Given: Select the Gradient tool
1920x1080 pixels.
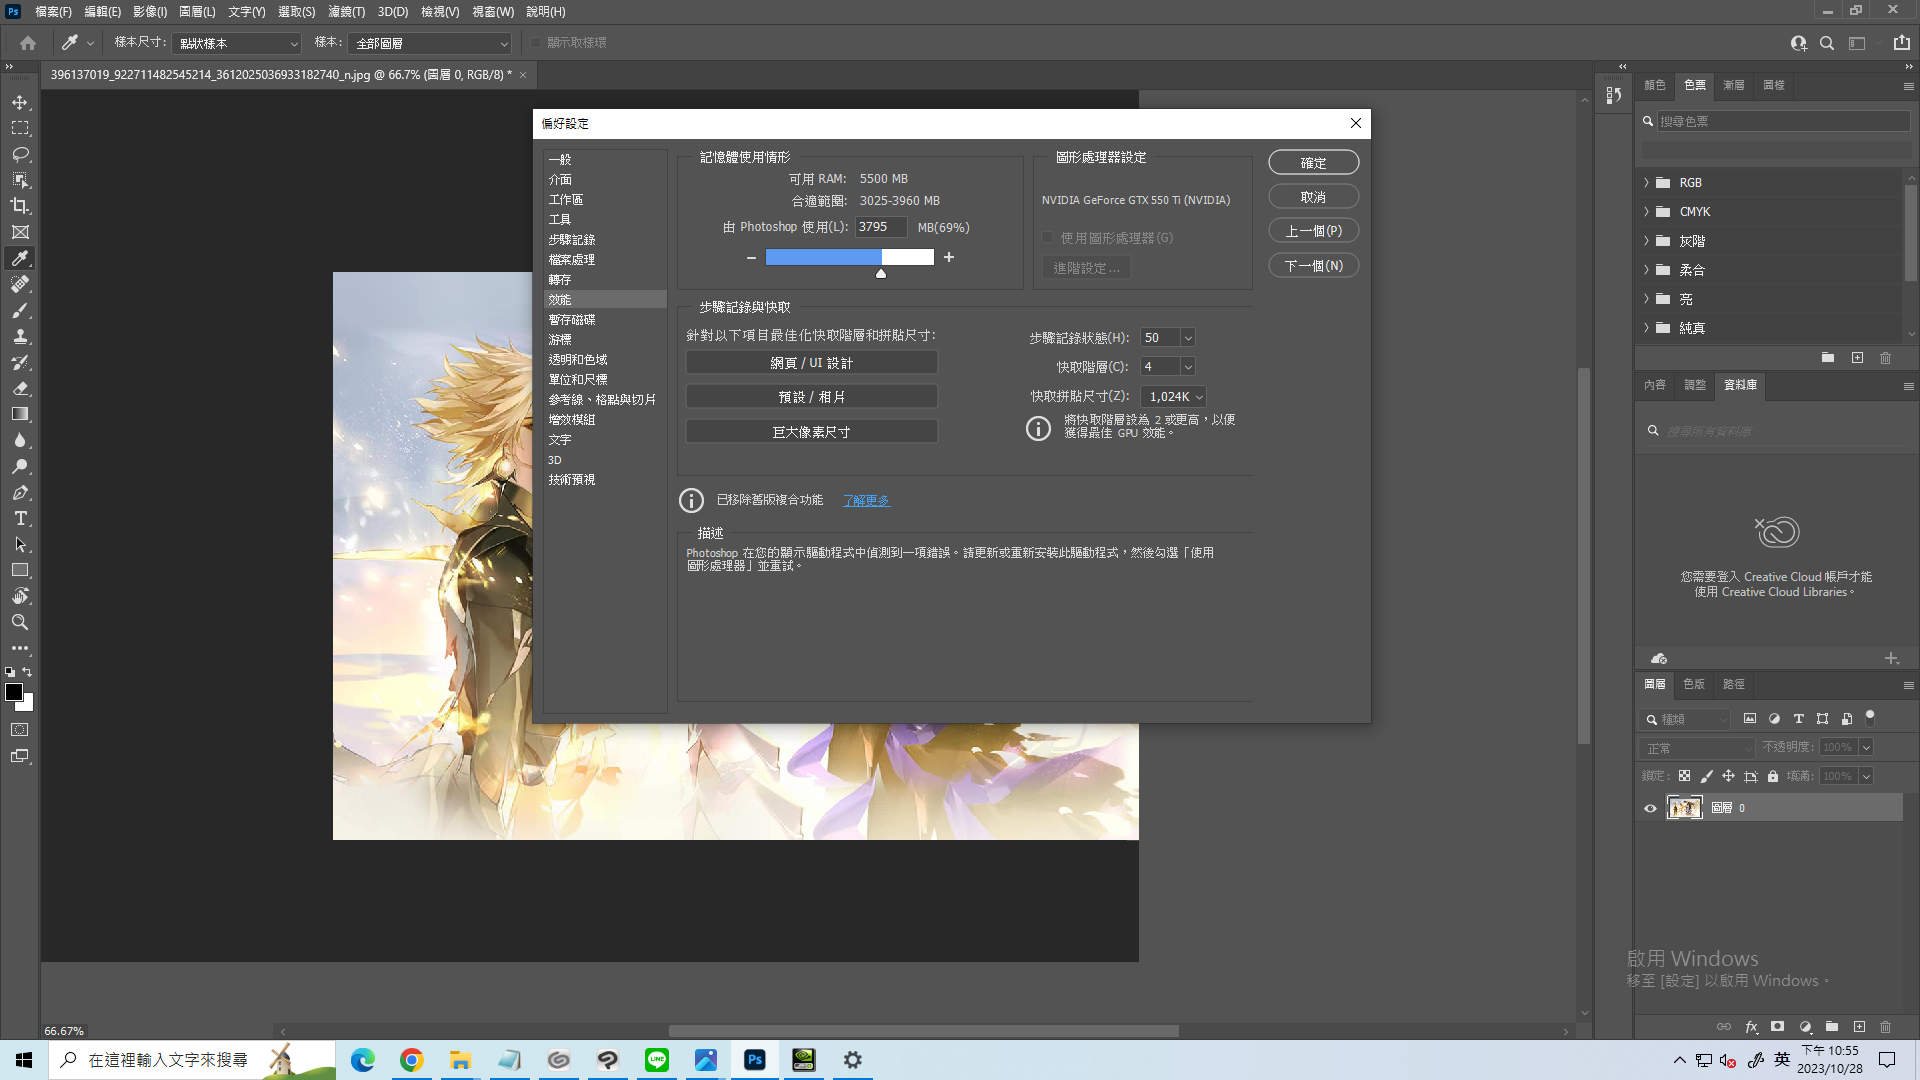Looking at the screenshot, I should (x=20, y=414).
